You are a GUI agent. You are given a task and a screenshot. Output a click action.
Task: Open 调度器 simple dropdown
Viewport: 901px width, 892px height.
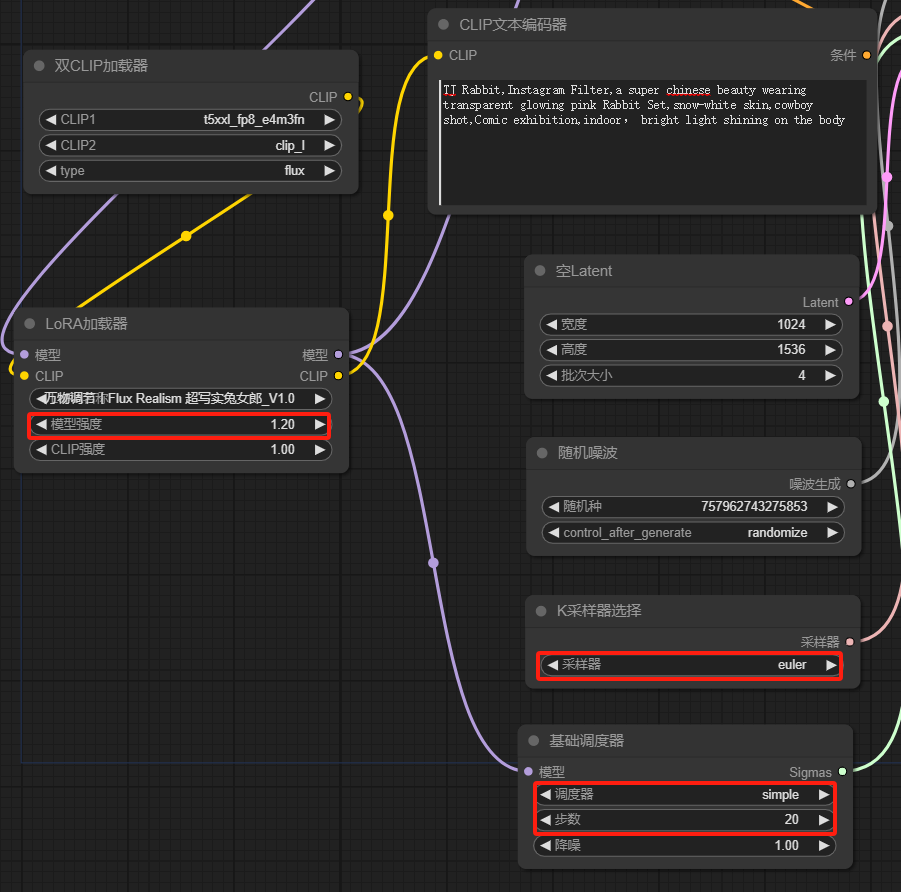point(684,794)
